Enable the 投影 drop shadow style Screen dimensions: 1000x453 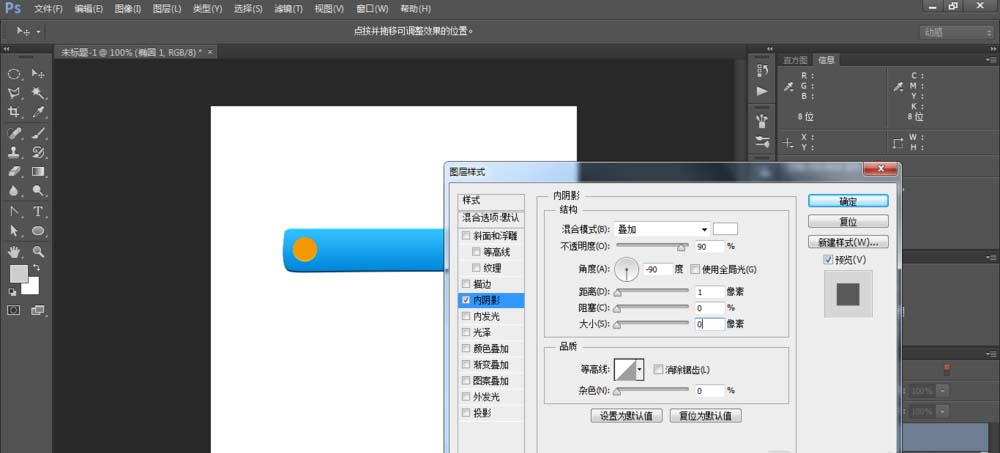(466, 412)
